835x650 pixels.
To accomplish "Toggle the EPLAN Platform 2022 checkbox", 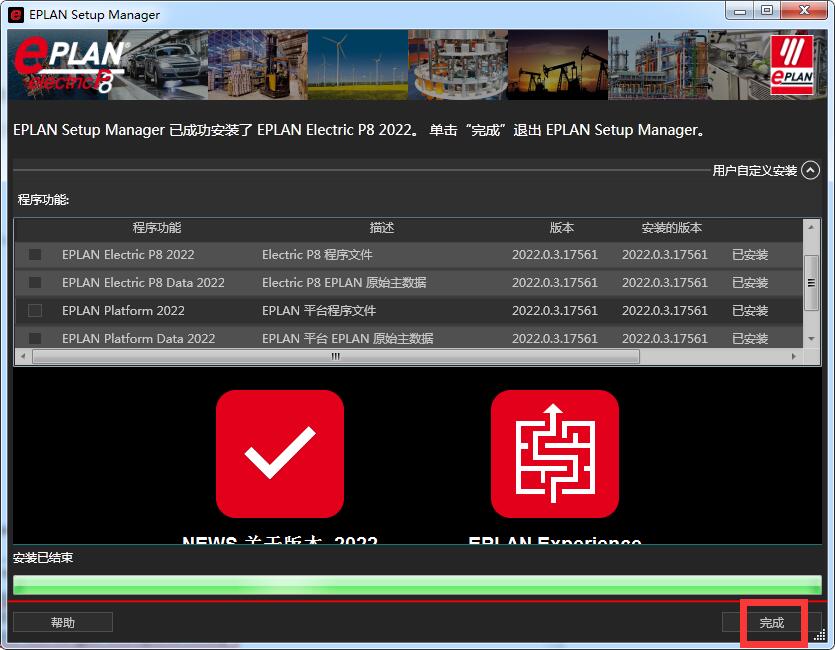I will (x=35, y=311).
